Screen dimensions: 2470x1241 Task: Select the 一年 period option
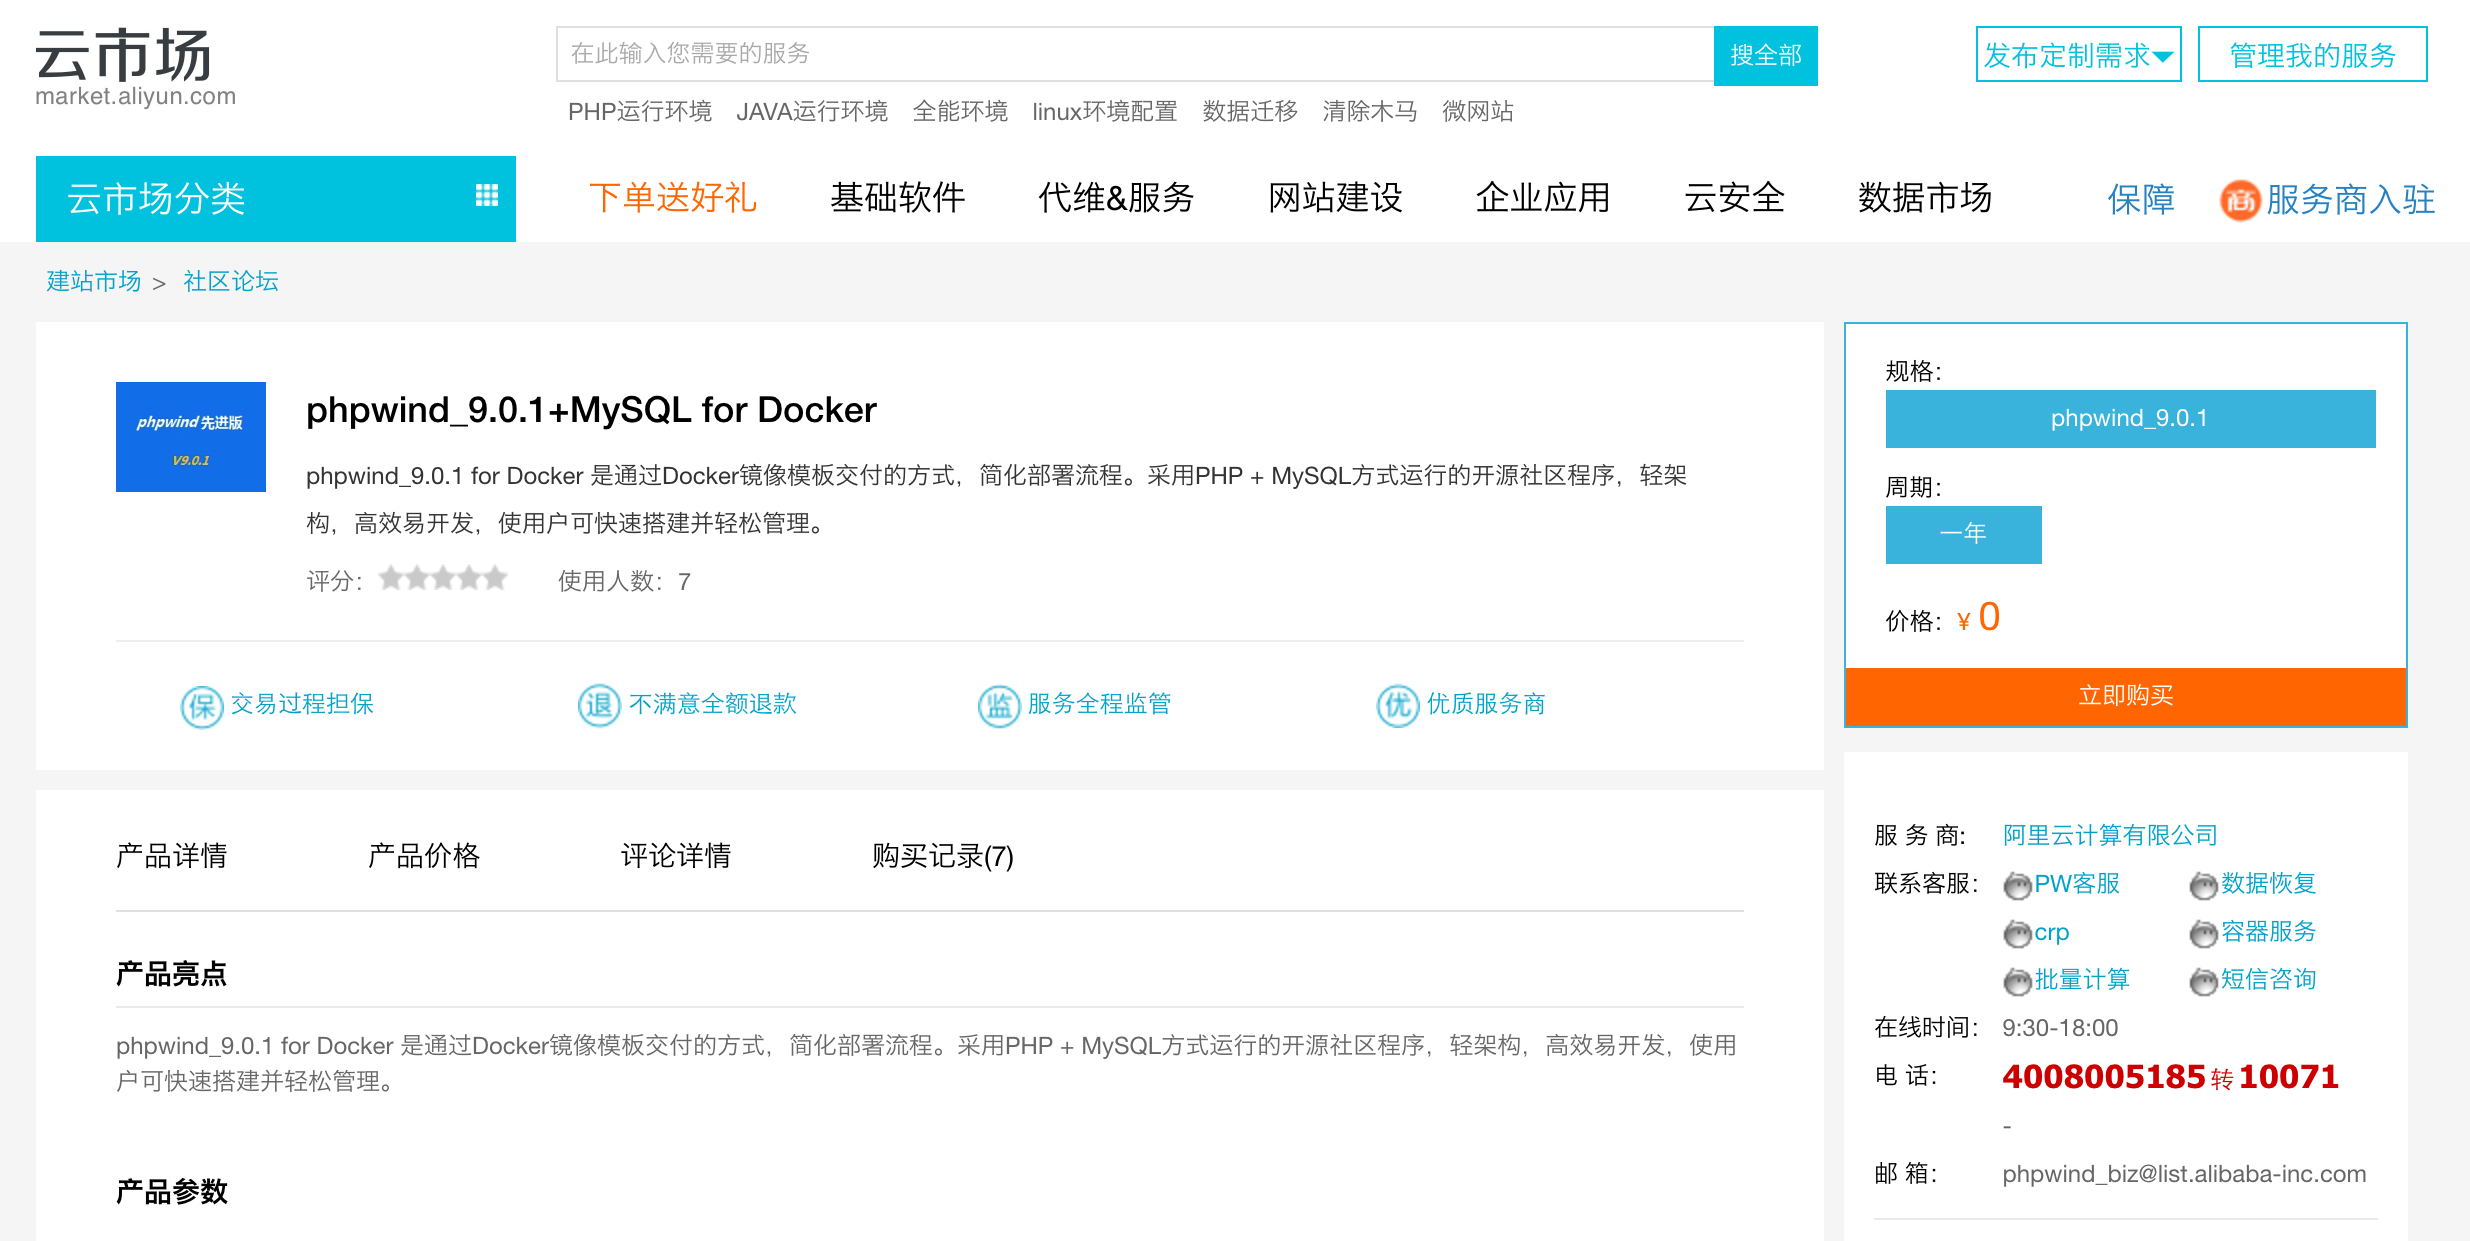pyautogui.click(x=1963, y=534)
